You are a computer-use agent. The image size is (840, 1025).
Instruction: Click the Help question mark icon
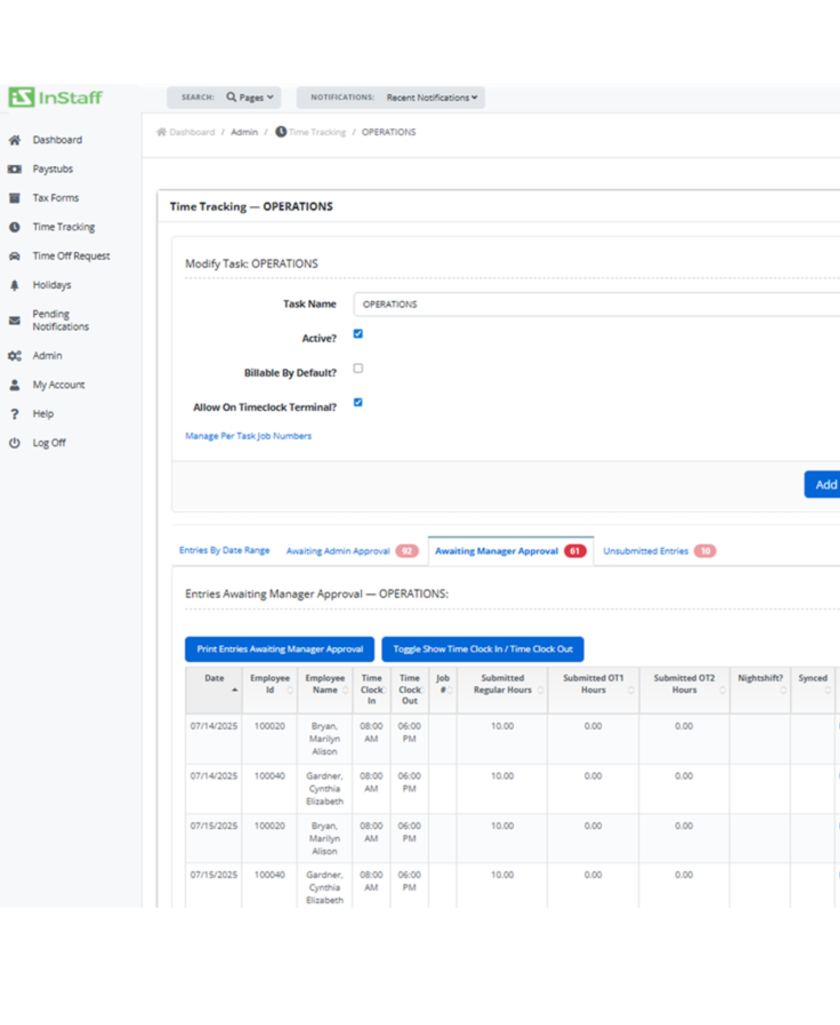pyautogui.click(x=14, y=414)
